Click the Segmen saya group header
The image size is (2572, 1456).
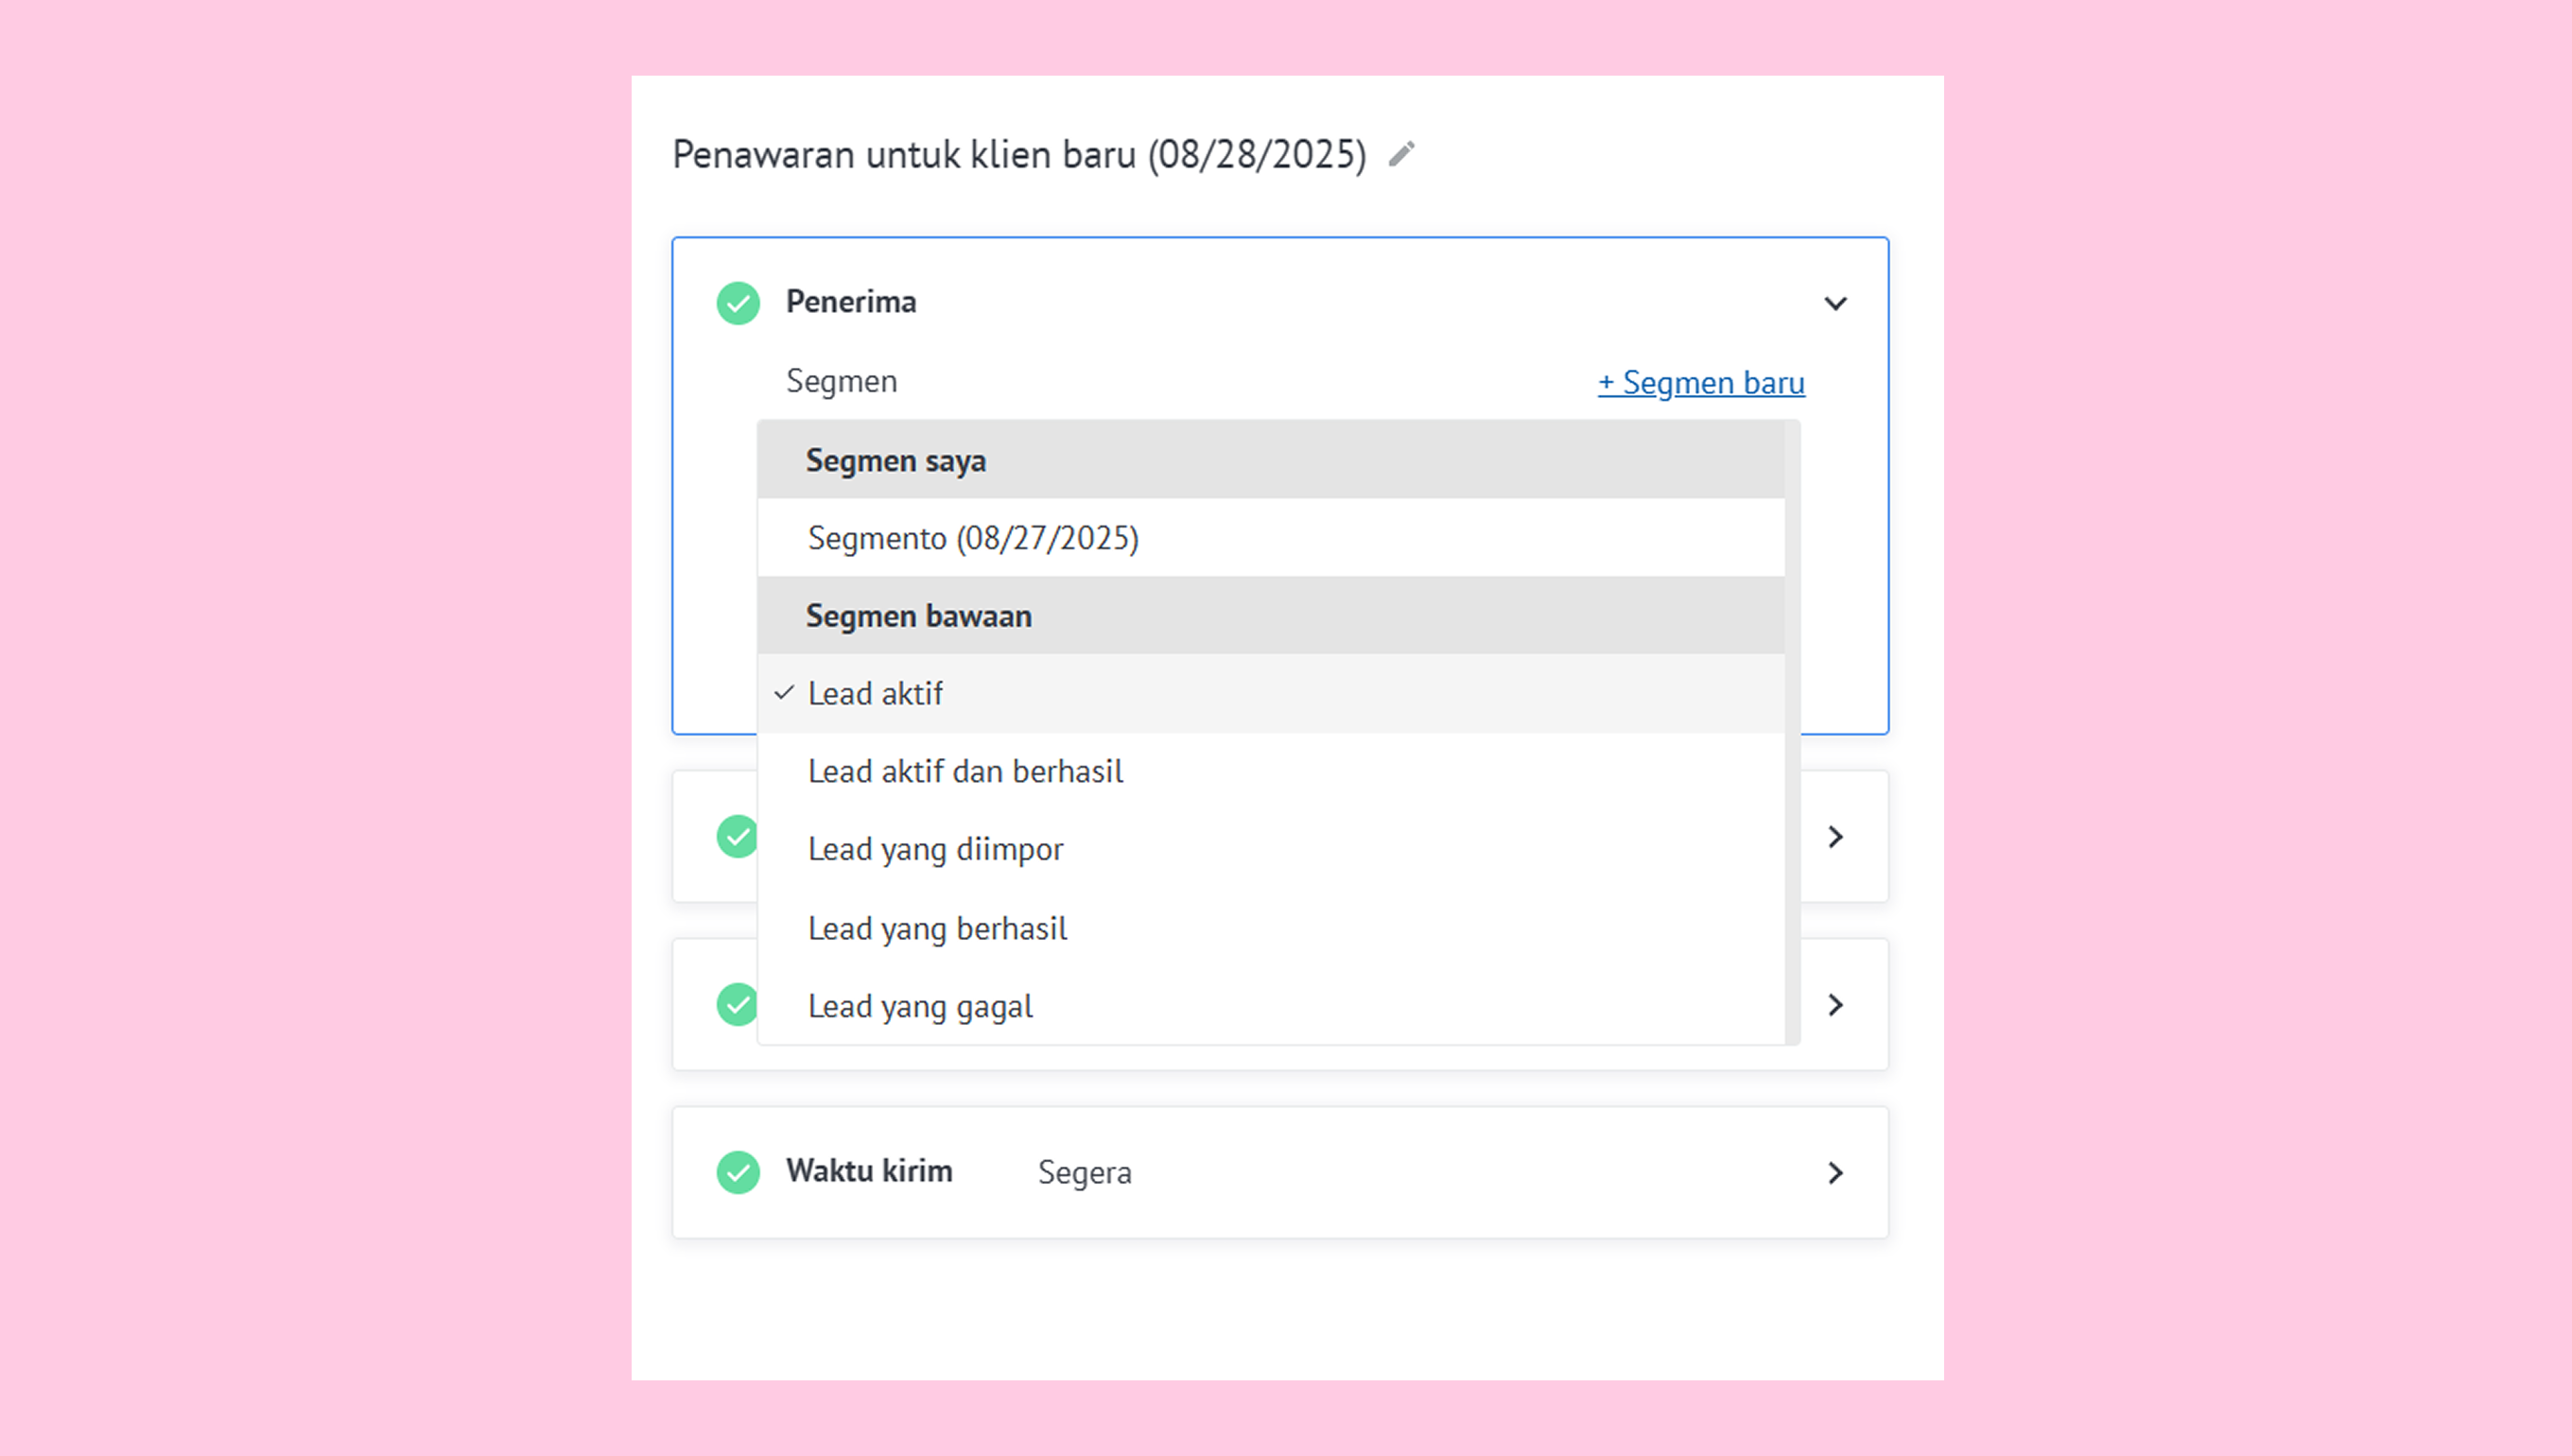(x=895, y=460)
